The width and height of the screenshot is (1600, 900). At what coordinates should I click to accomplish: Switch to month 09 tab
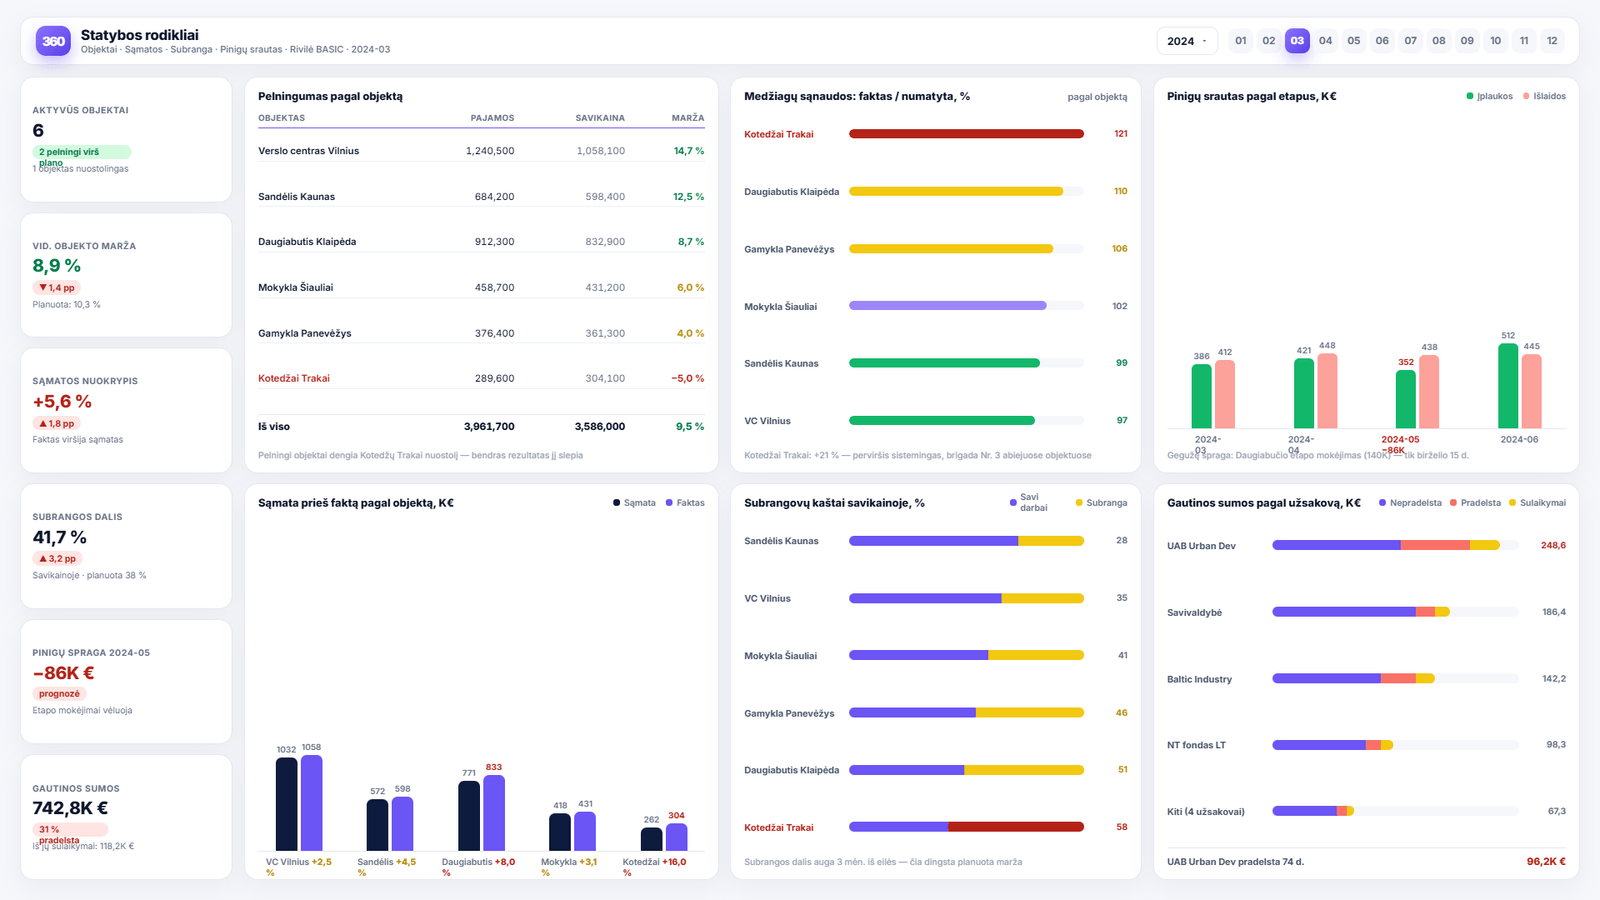coord(1467,41)
